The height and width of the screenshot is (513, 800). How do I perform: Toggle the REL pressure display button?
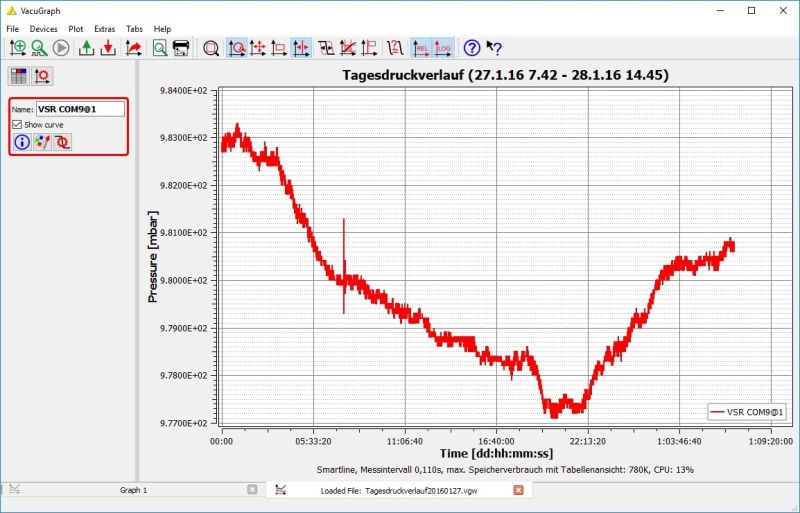point(421,48)
